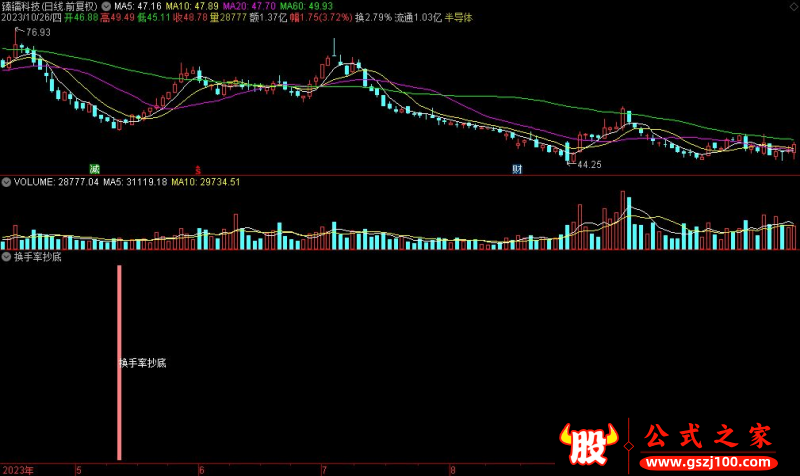Click the volume MA10: 29734.51 label
Screen dimensions: 800x476
(x=205, y=182)
